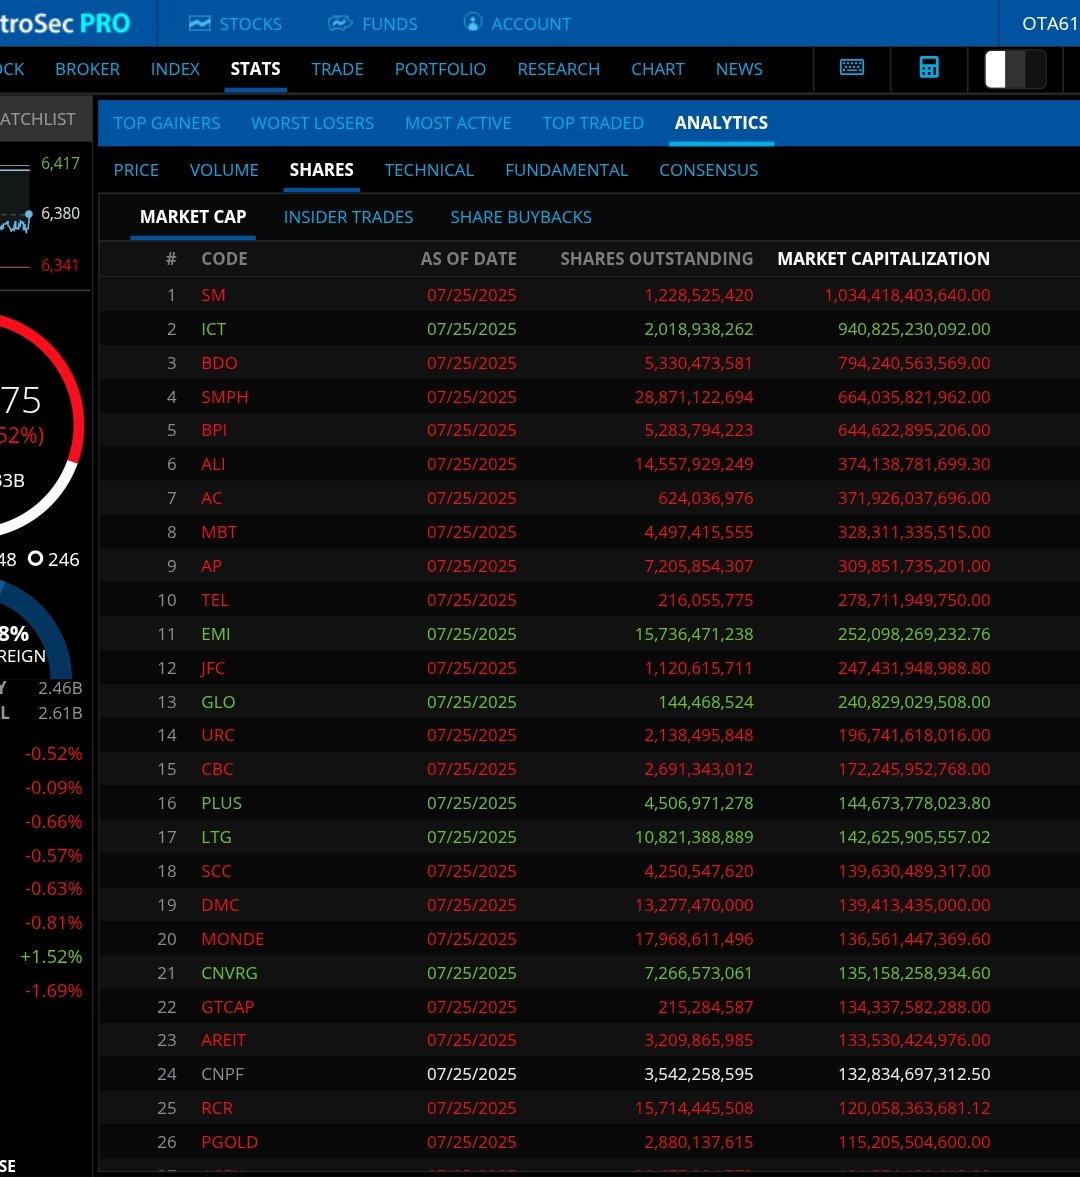Open the calculator icon
The height and width of the screenshot is (1177, 1080).
pyautogui.click(x=929, y=68)
